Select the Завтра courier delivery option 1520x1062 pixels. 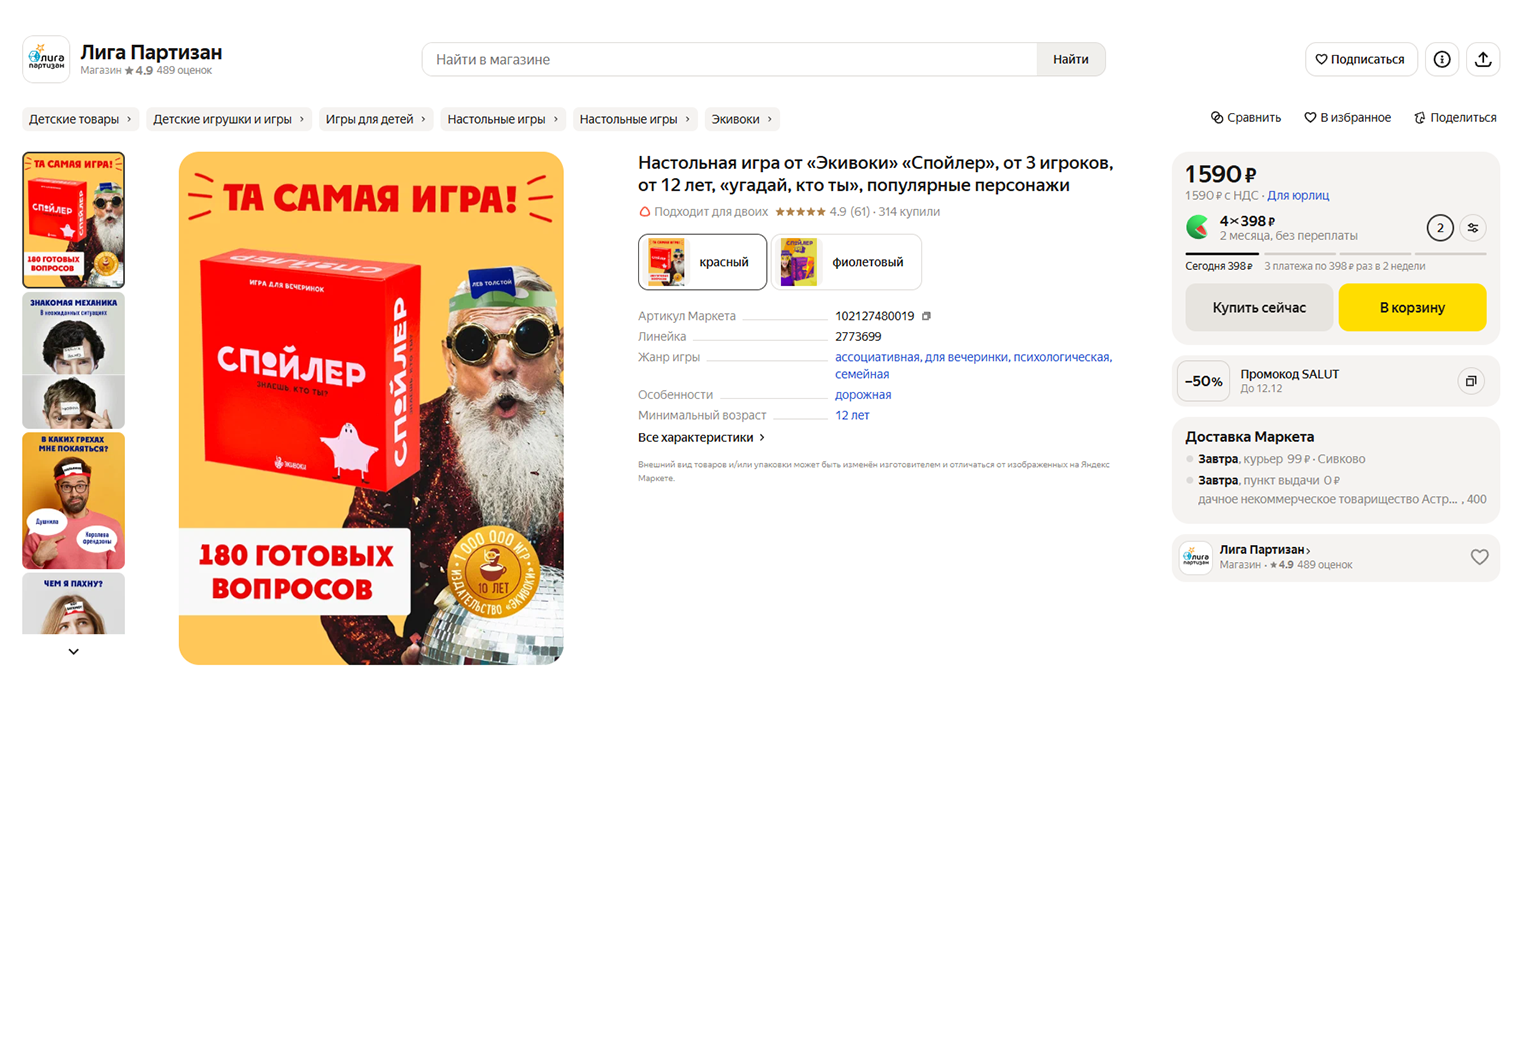tap(1282, 459)
